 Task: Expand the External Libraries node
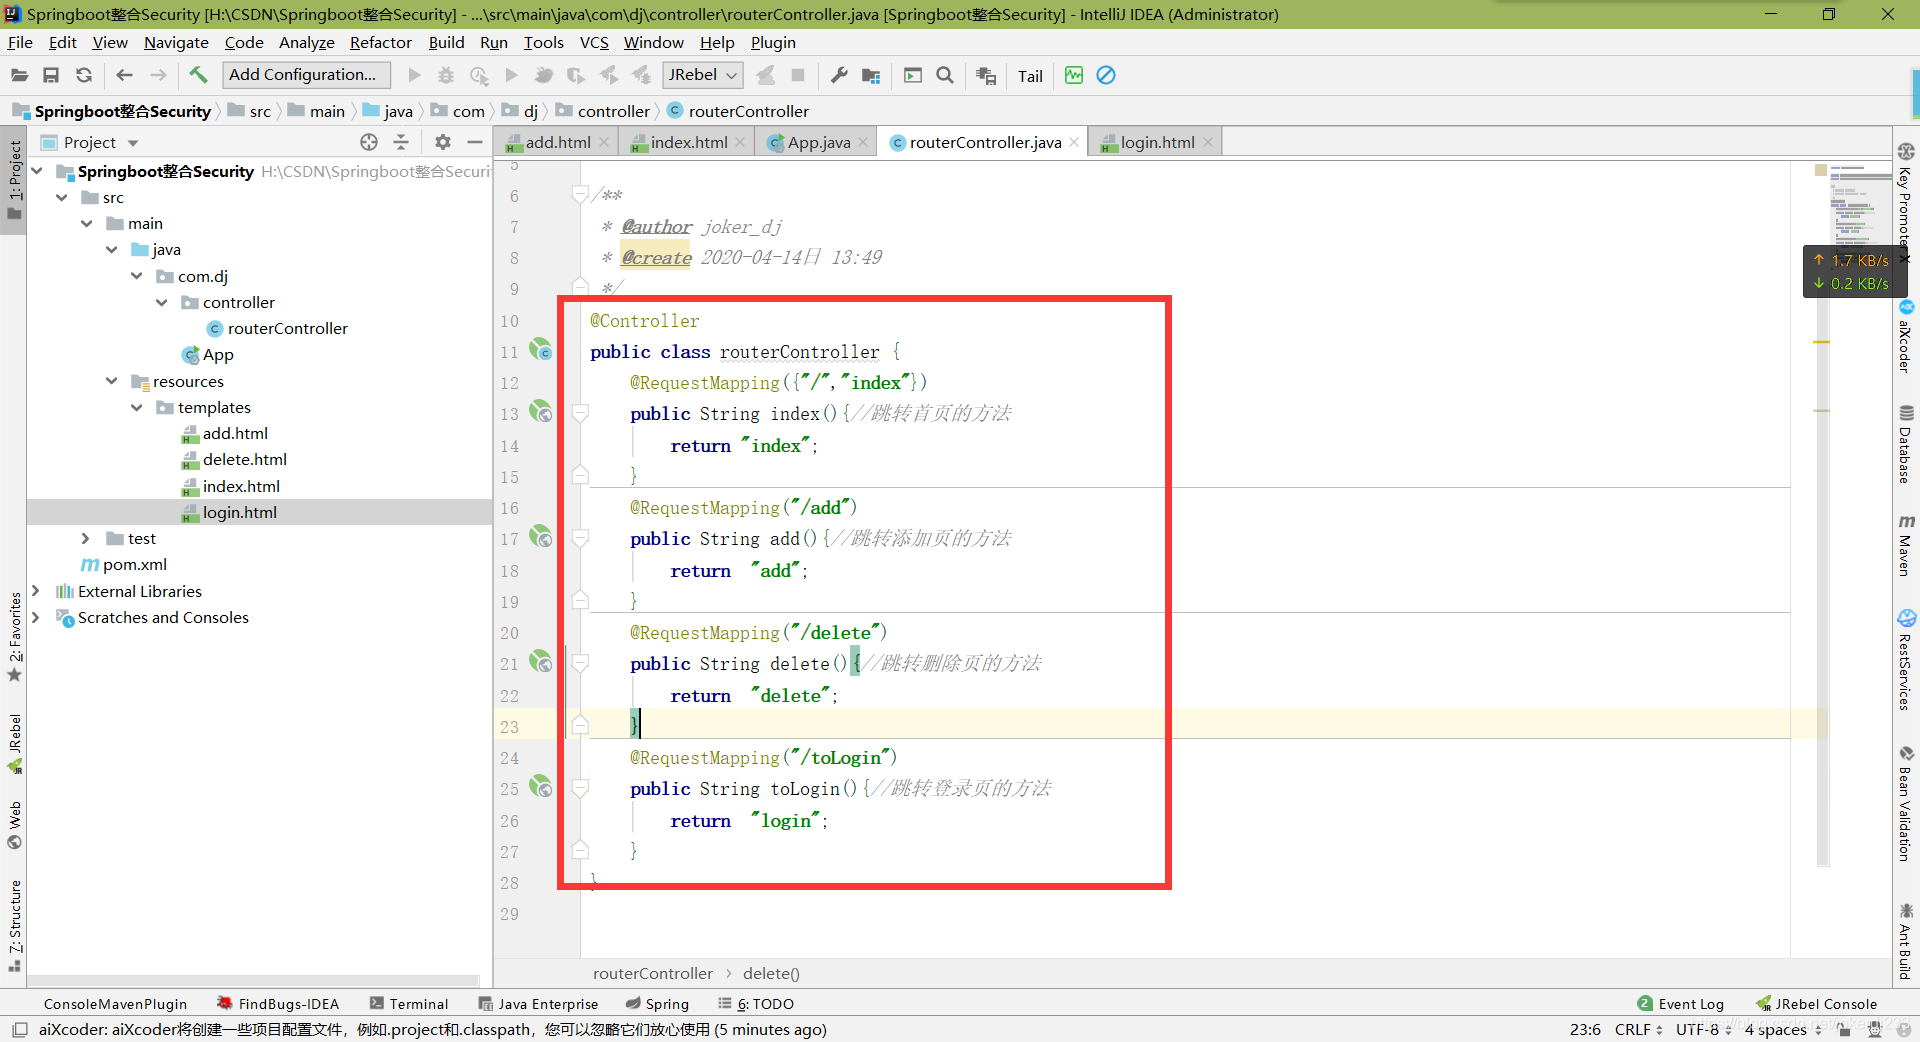(x=36, y=591)
